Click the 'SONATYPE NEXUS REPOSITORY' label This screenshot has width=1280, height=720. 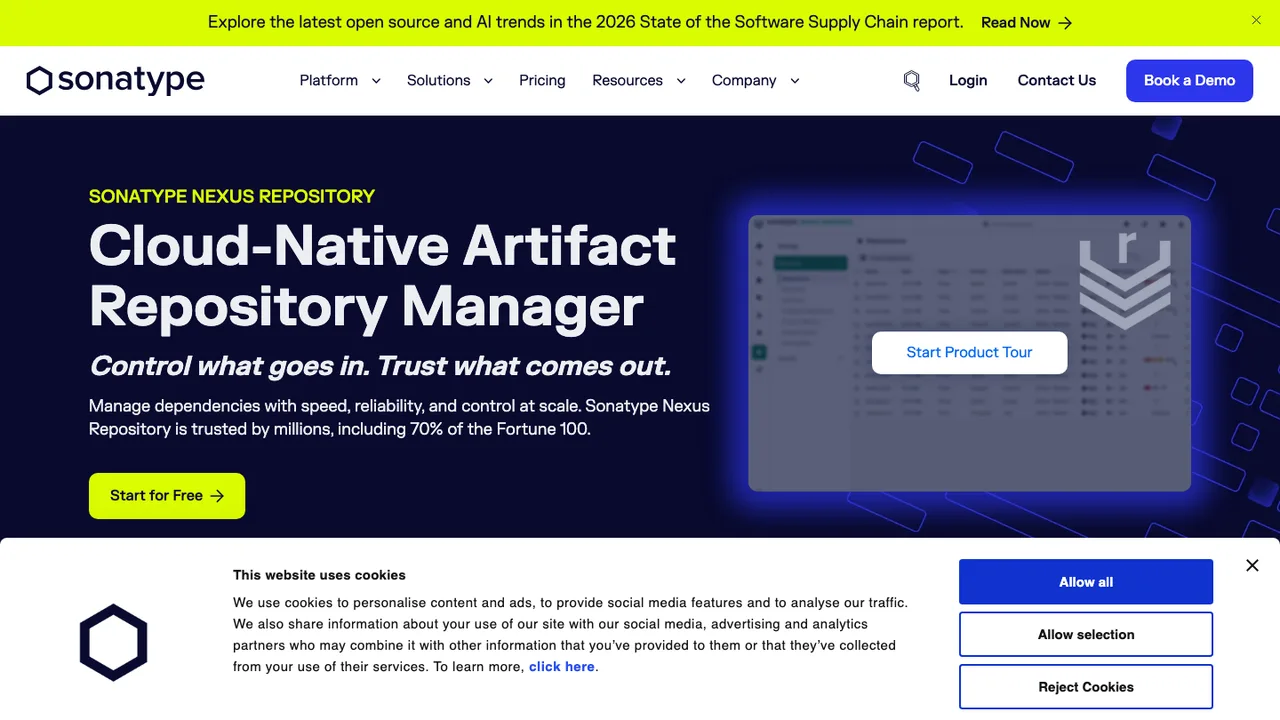[232, 196]
